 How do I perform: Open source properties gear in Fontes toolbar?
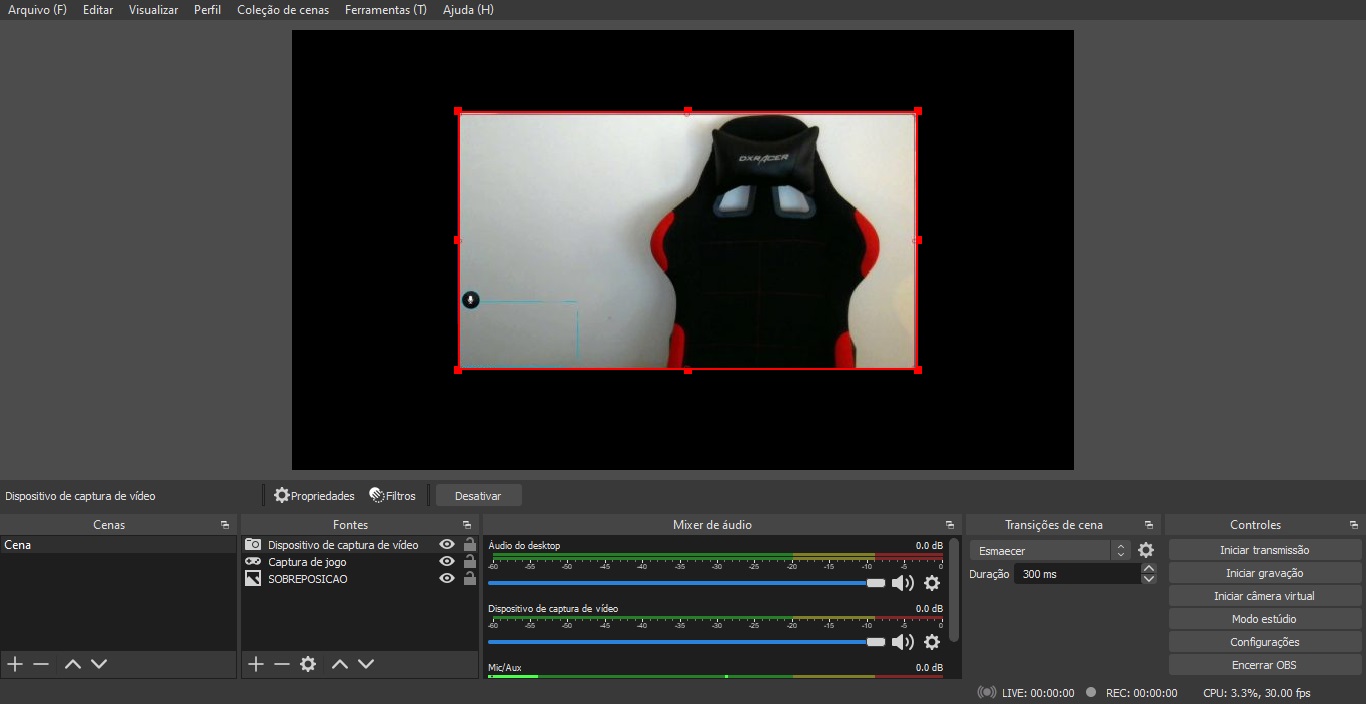[x=308, y=664]
